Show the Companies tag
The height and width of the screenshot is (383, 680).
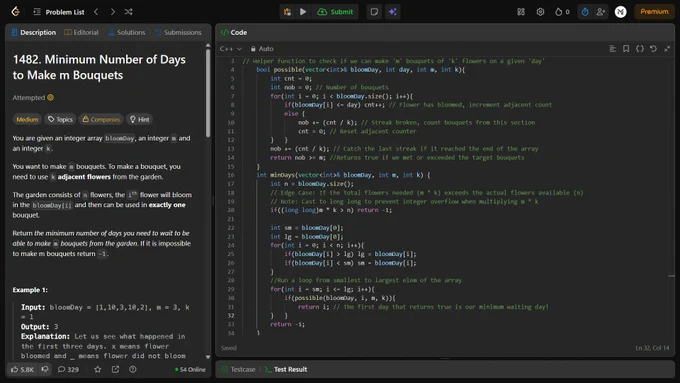click(101, 119)
